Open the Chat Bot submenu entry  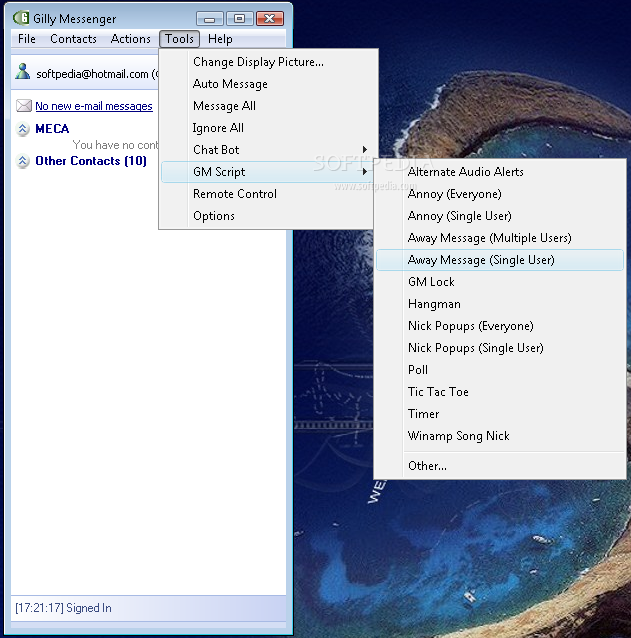267,150
